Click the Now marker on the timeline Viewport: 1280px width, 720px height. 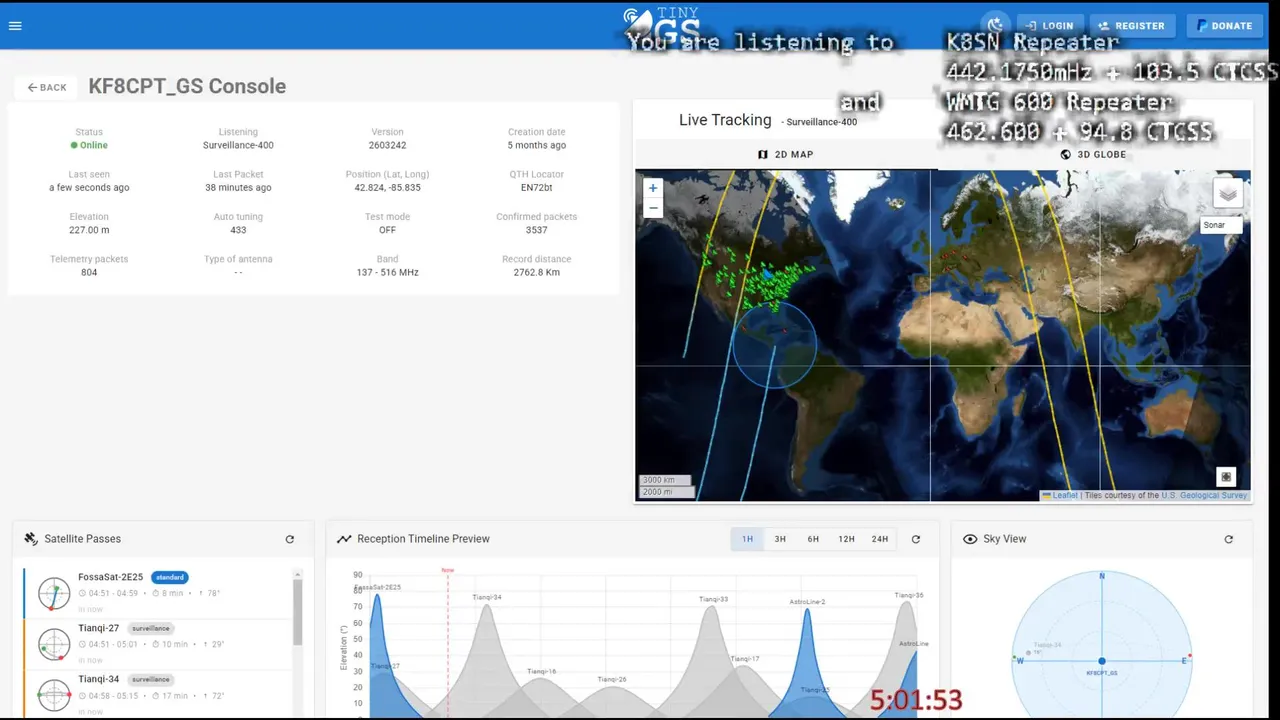pyautogui.click(x=448, y=570)
